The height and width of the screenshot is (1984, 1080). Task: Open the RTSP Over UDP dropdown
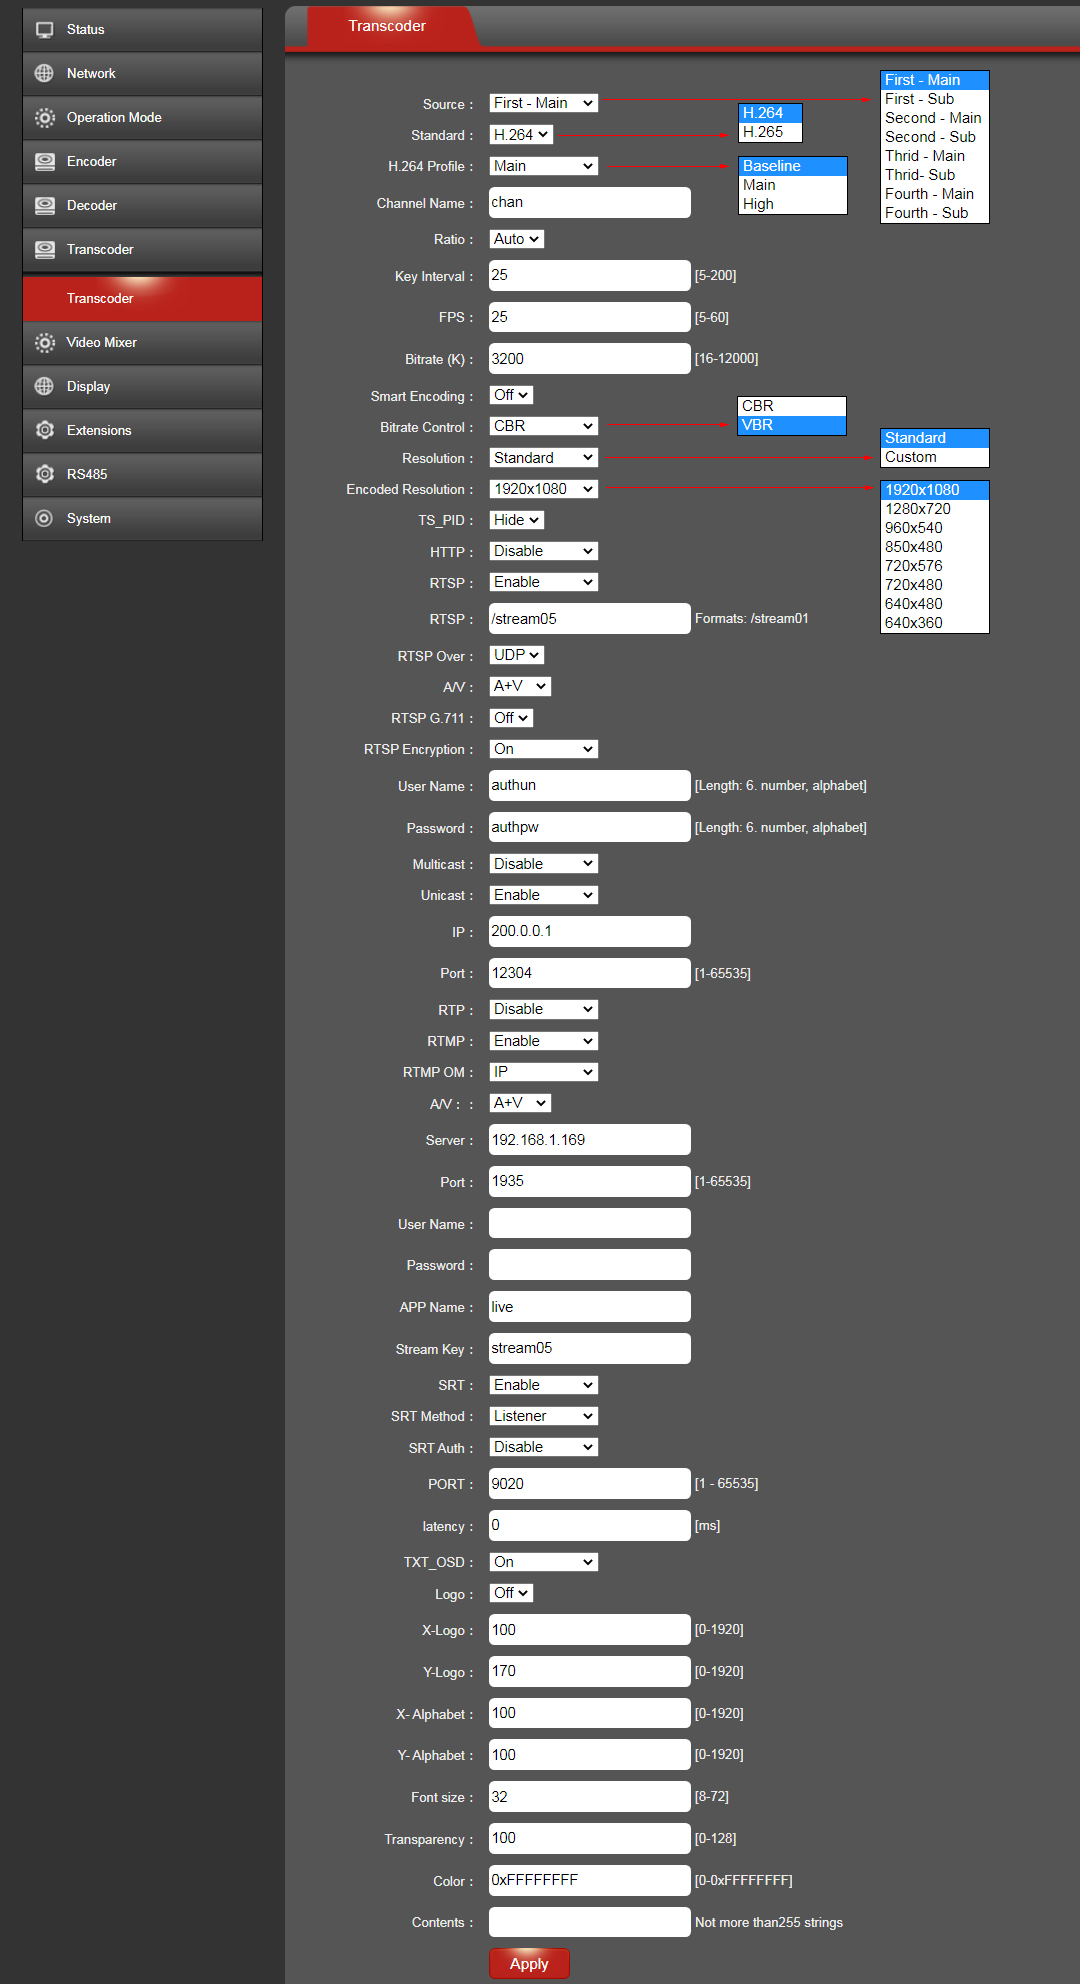516,655
